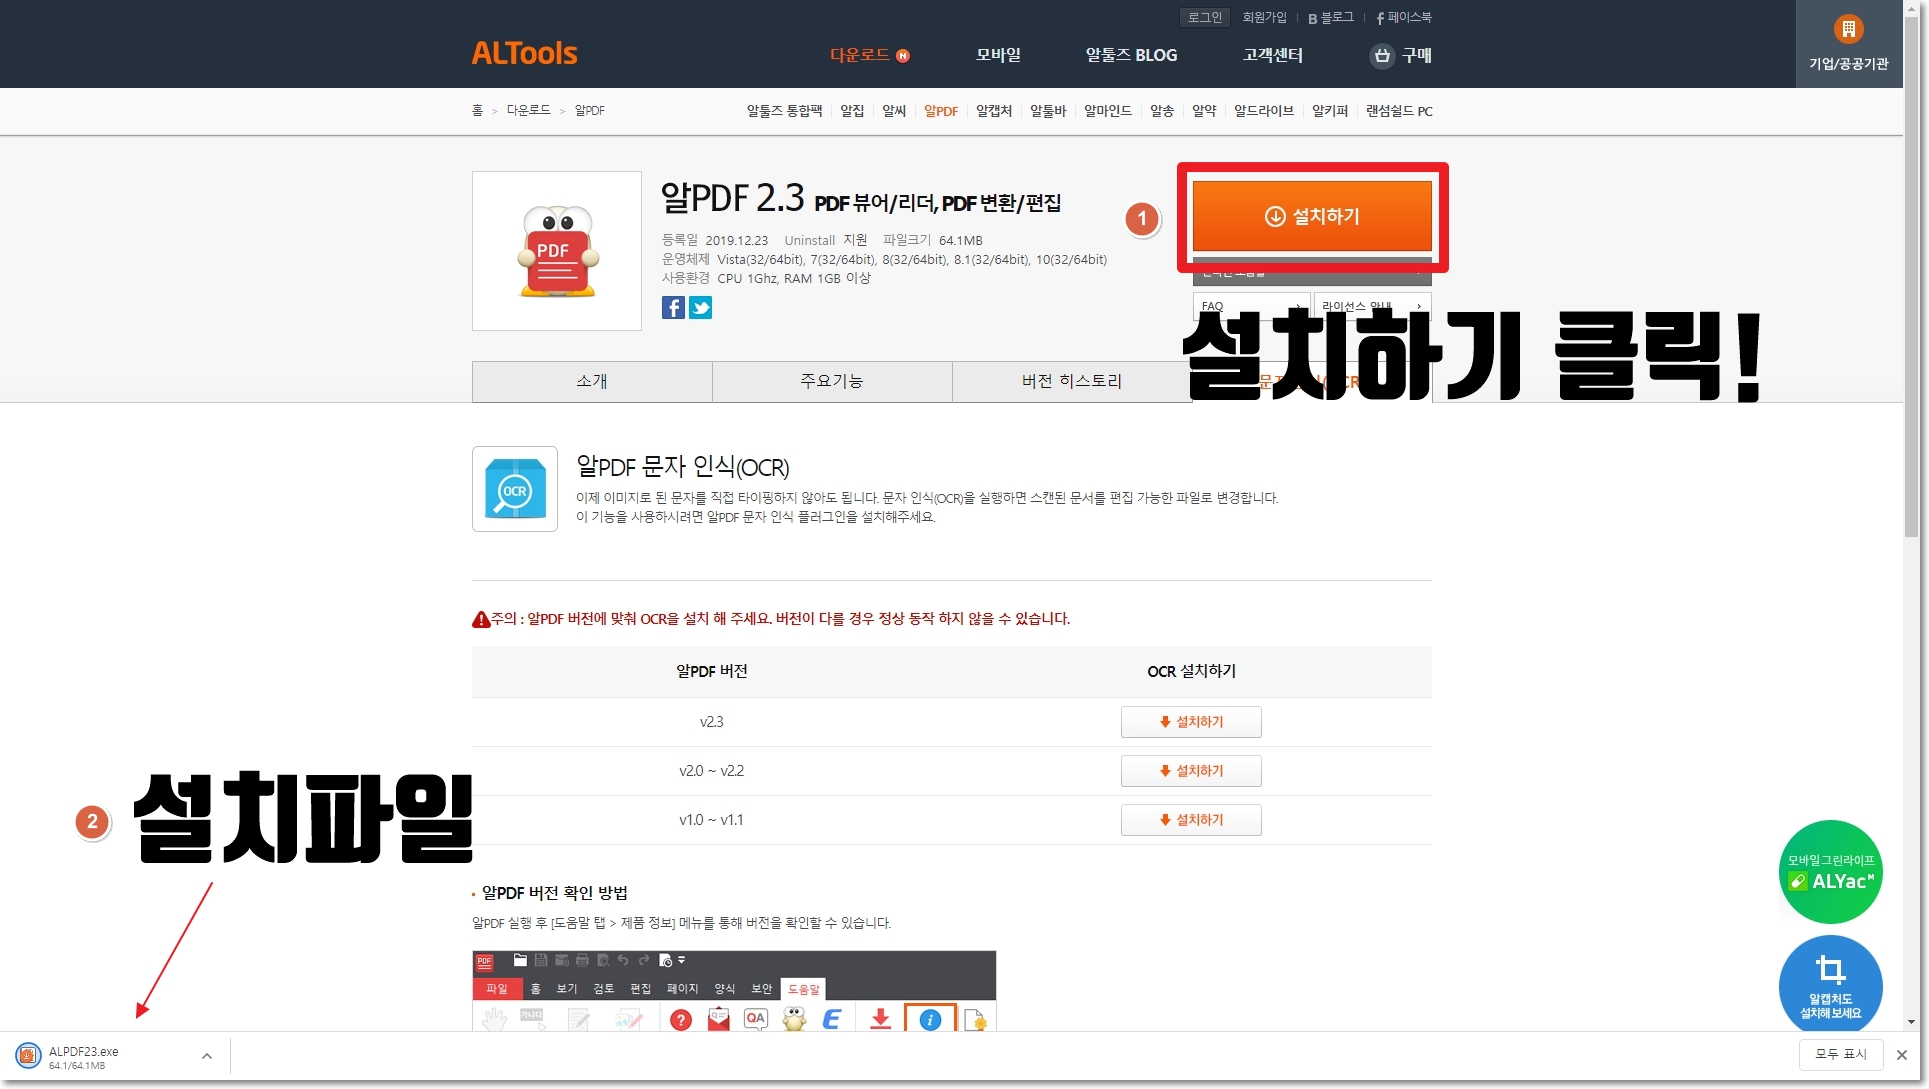Open the downloaded ALPDF23.exe file
This screenshot has width=1929, height=1089.
[84, 1057]
